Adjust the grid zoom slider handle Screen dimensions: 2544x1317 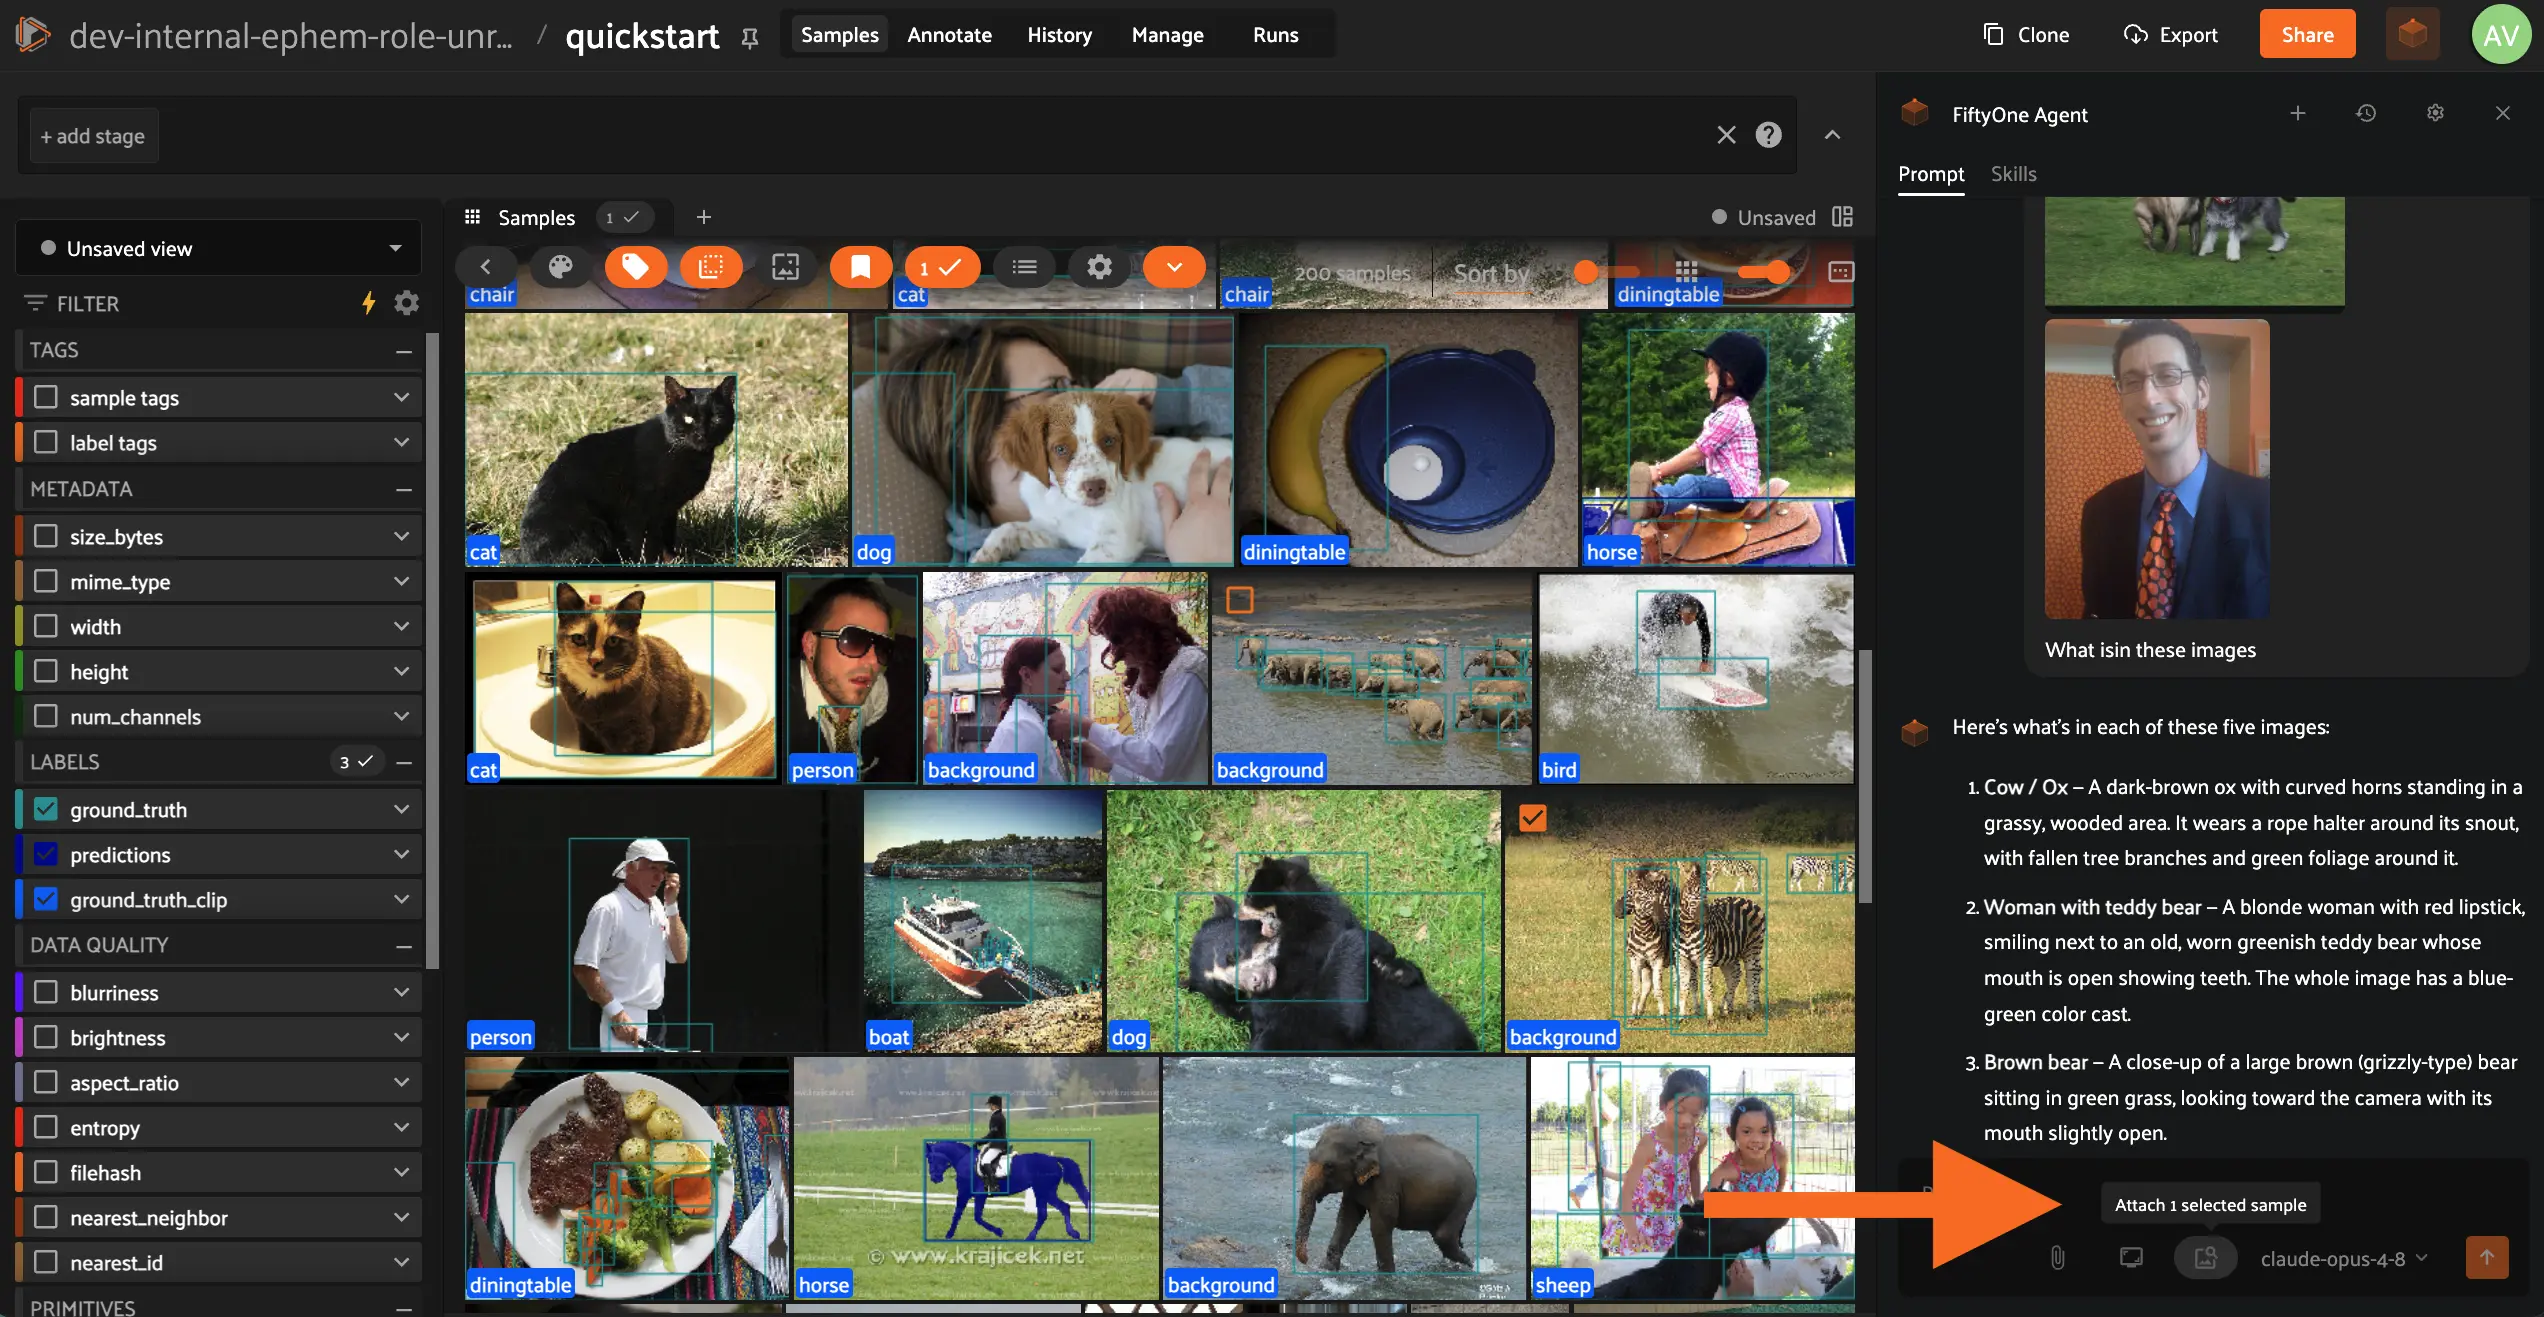[1777, 272]
